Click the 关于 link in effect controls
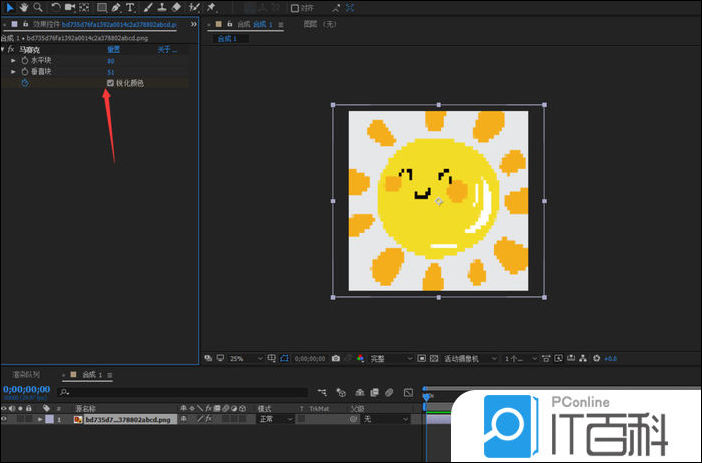Viewport: 702px width, 463px height. pyautogui.click(x=165, y=49)
